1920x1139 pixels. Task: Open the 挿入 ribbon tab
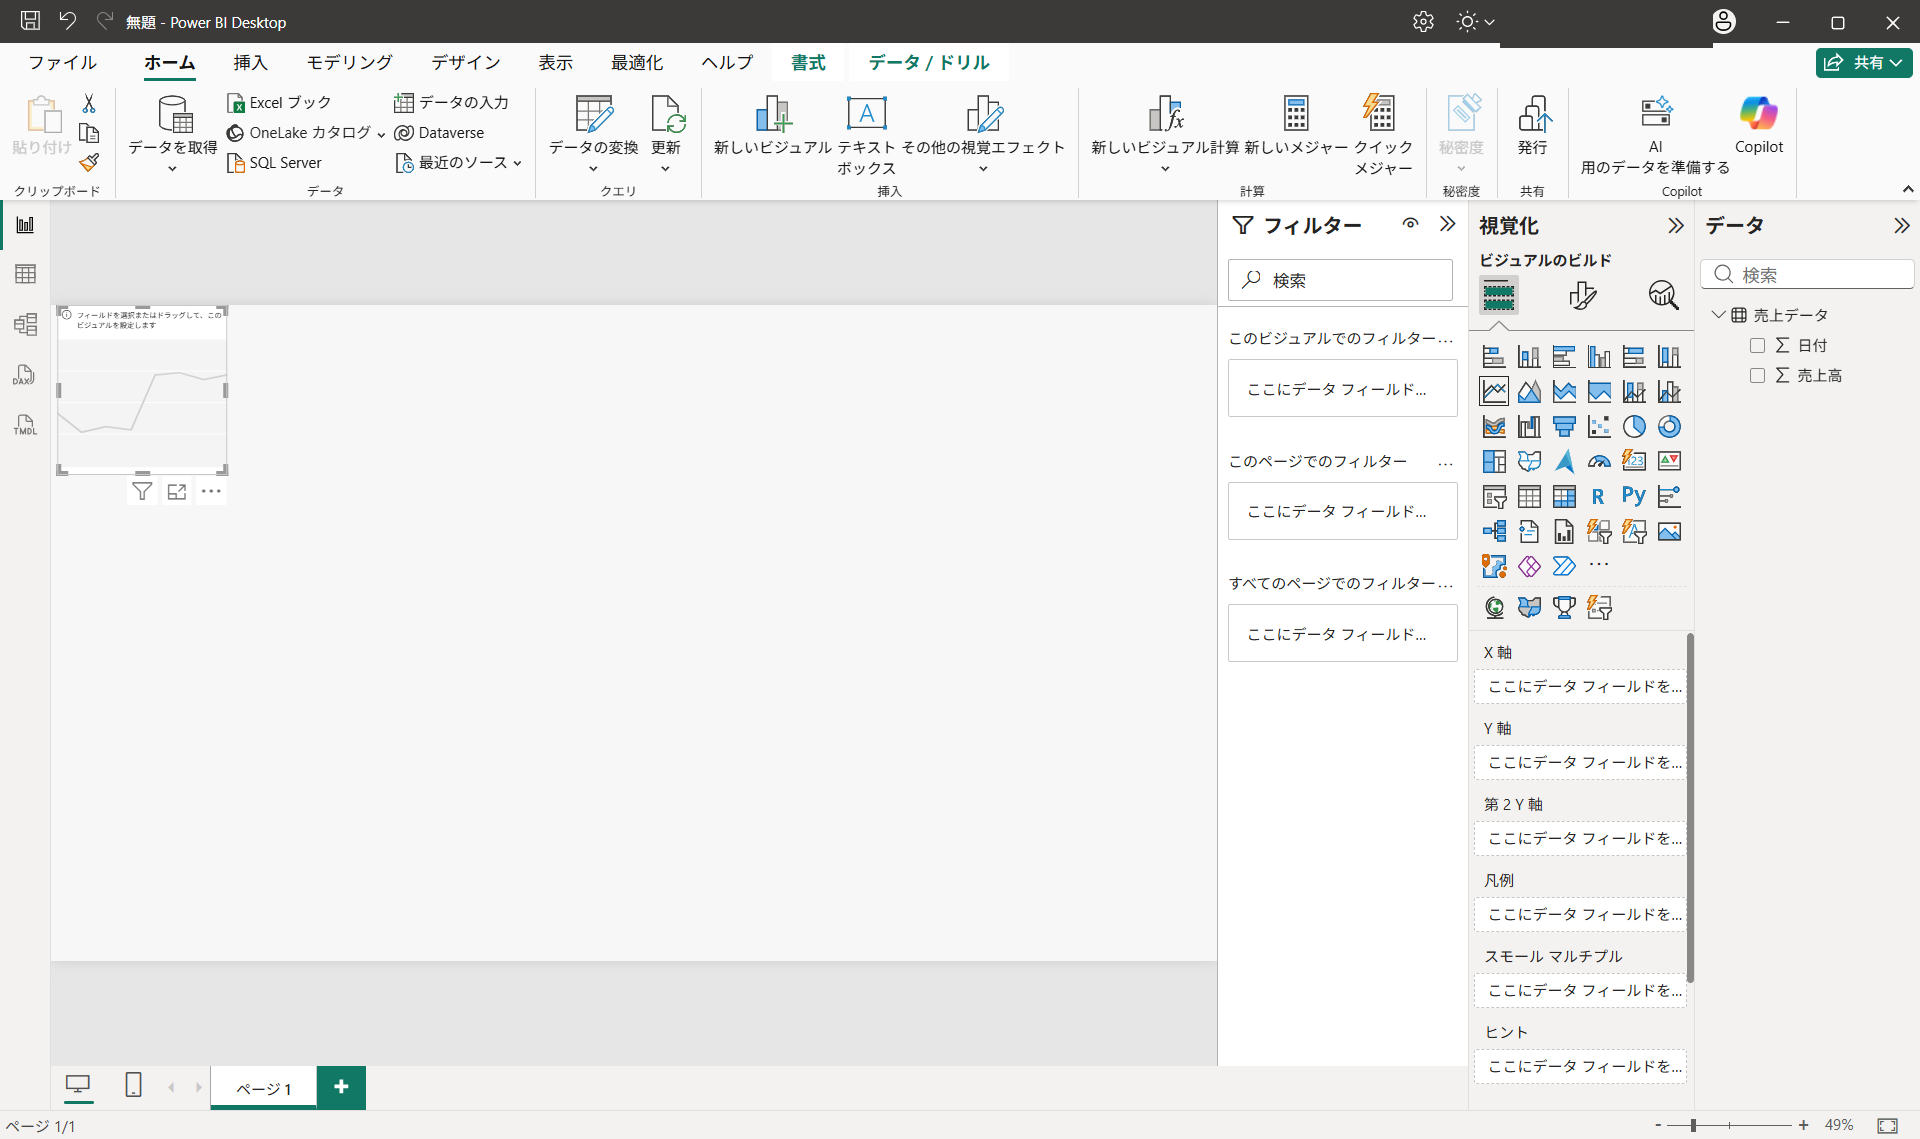(250, 62)
